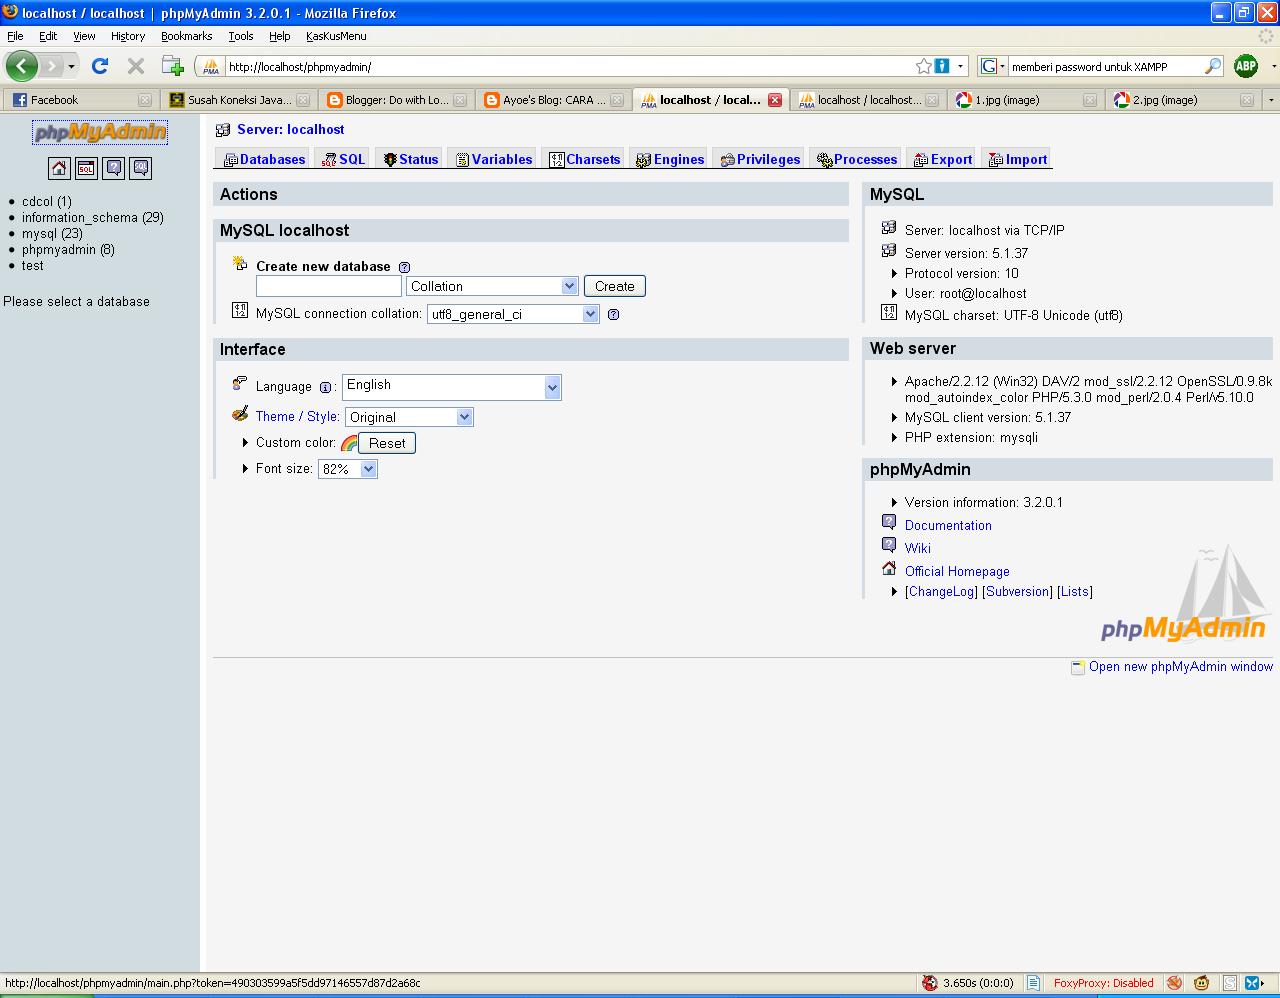The height and width of the screenshot is (998, 1280).
Task: Open the Official Homepage link
Action: point(957,571)
